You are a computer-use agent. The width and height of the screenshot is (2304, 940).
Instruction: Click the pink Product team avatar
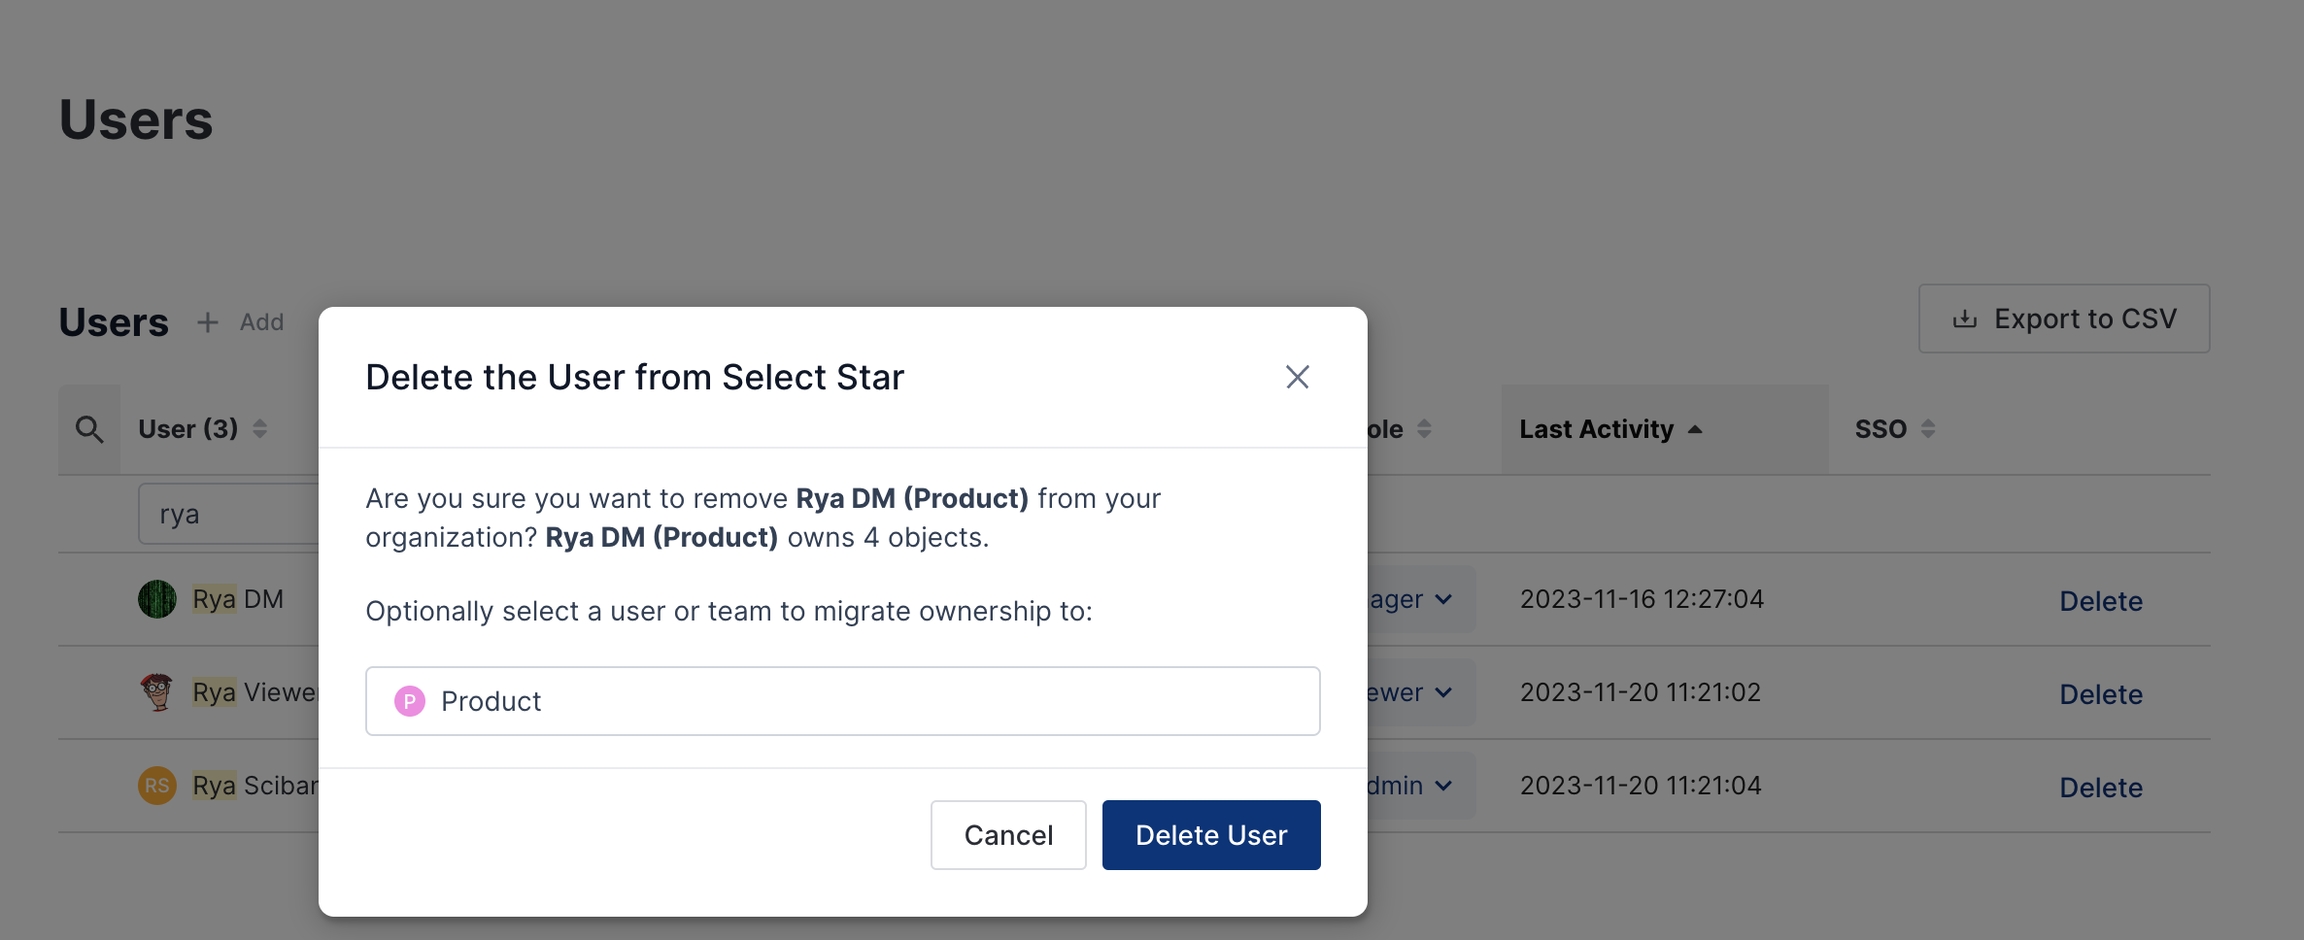pyautogui.click(x=409, y=701)
